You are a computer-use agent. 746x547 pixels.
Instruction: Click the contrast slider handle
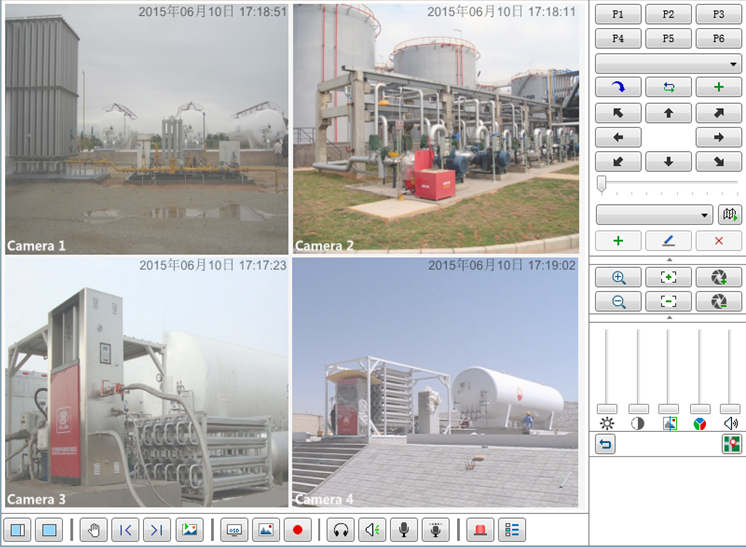click(638, 409)
